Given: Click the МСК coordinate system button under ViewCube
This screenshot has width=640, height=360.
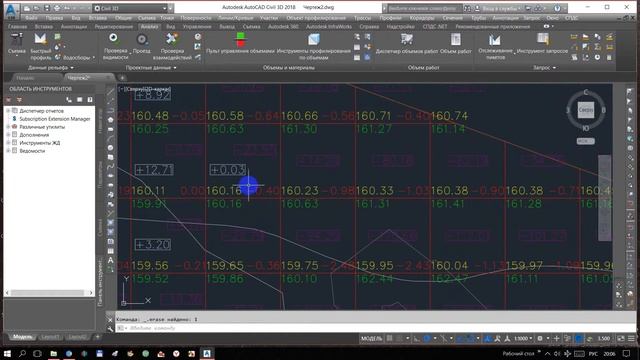Looking at the screenshot, I should point(585,141).
